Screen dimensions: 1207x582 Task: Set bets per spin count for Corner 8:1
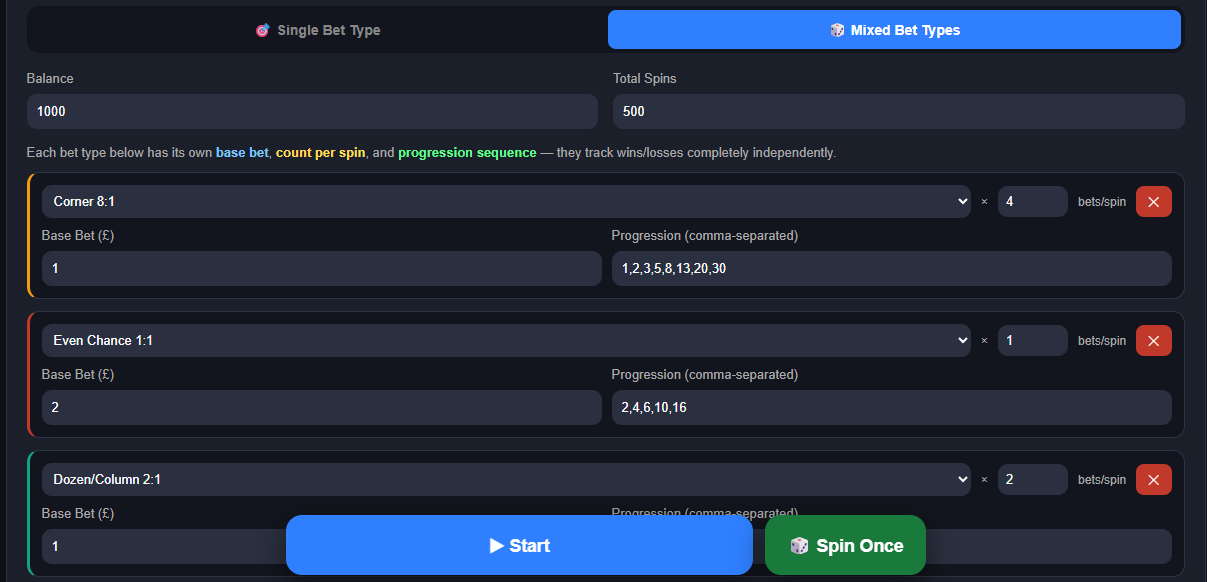point(1033,201)
